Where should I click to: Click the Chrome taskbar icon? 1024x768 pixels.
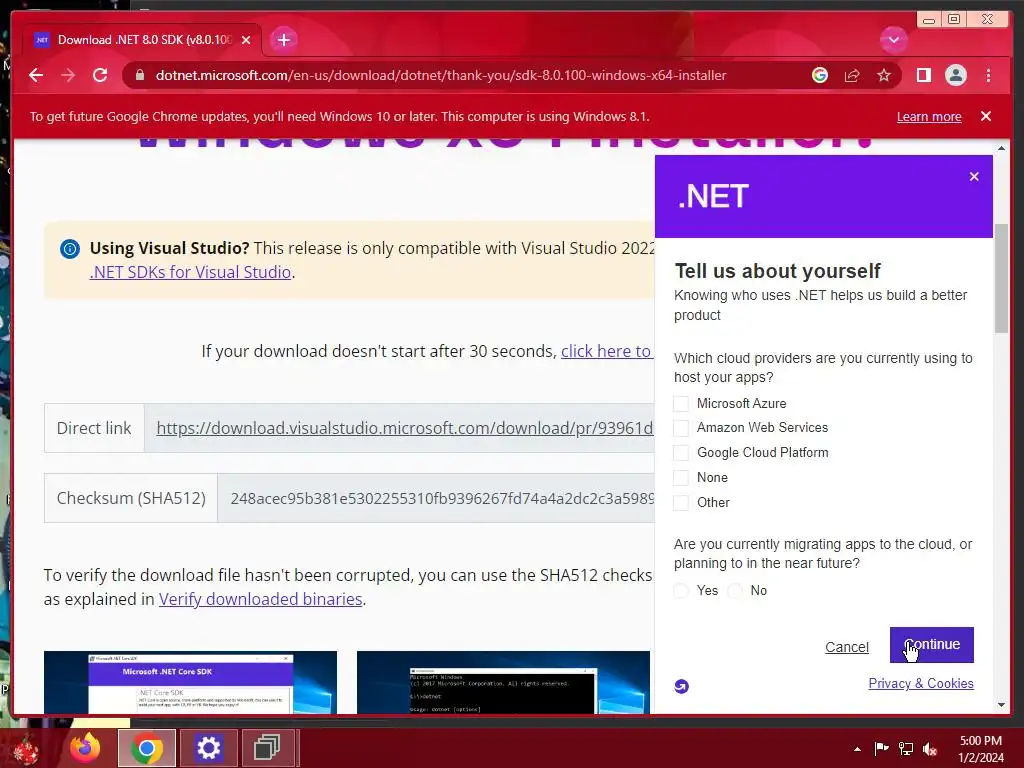[x=147, y=748]
